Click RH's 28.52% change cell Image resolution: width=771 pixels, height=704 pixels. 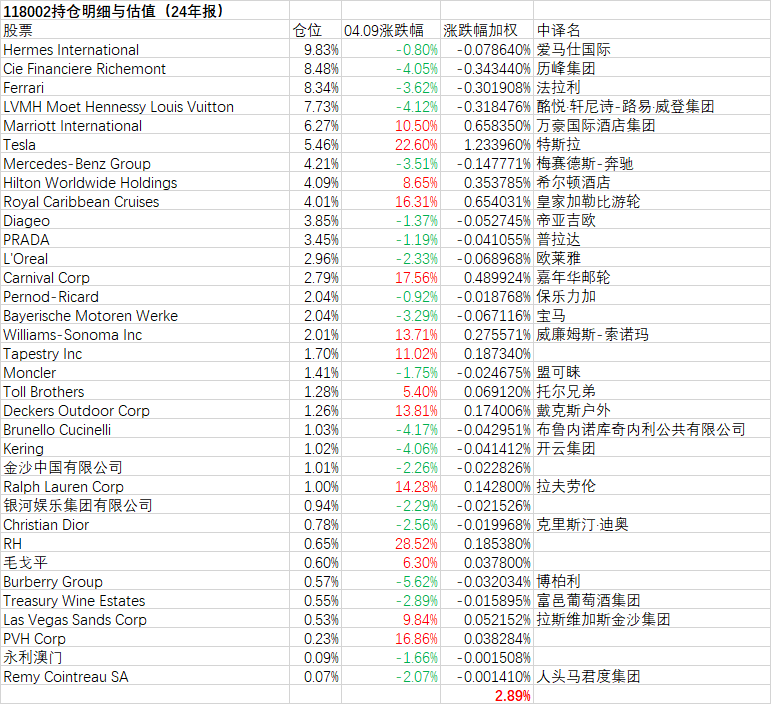tap(391, 543)
